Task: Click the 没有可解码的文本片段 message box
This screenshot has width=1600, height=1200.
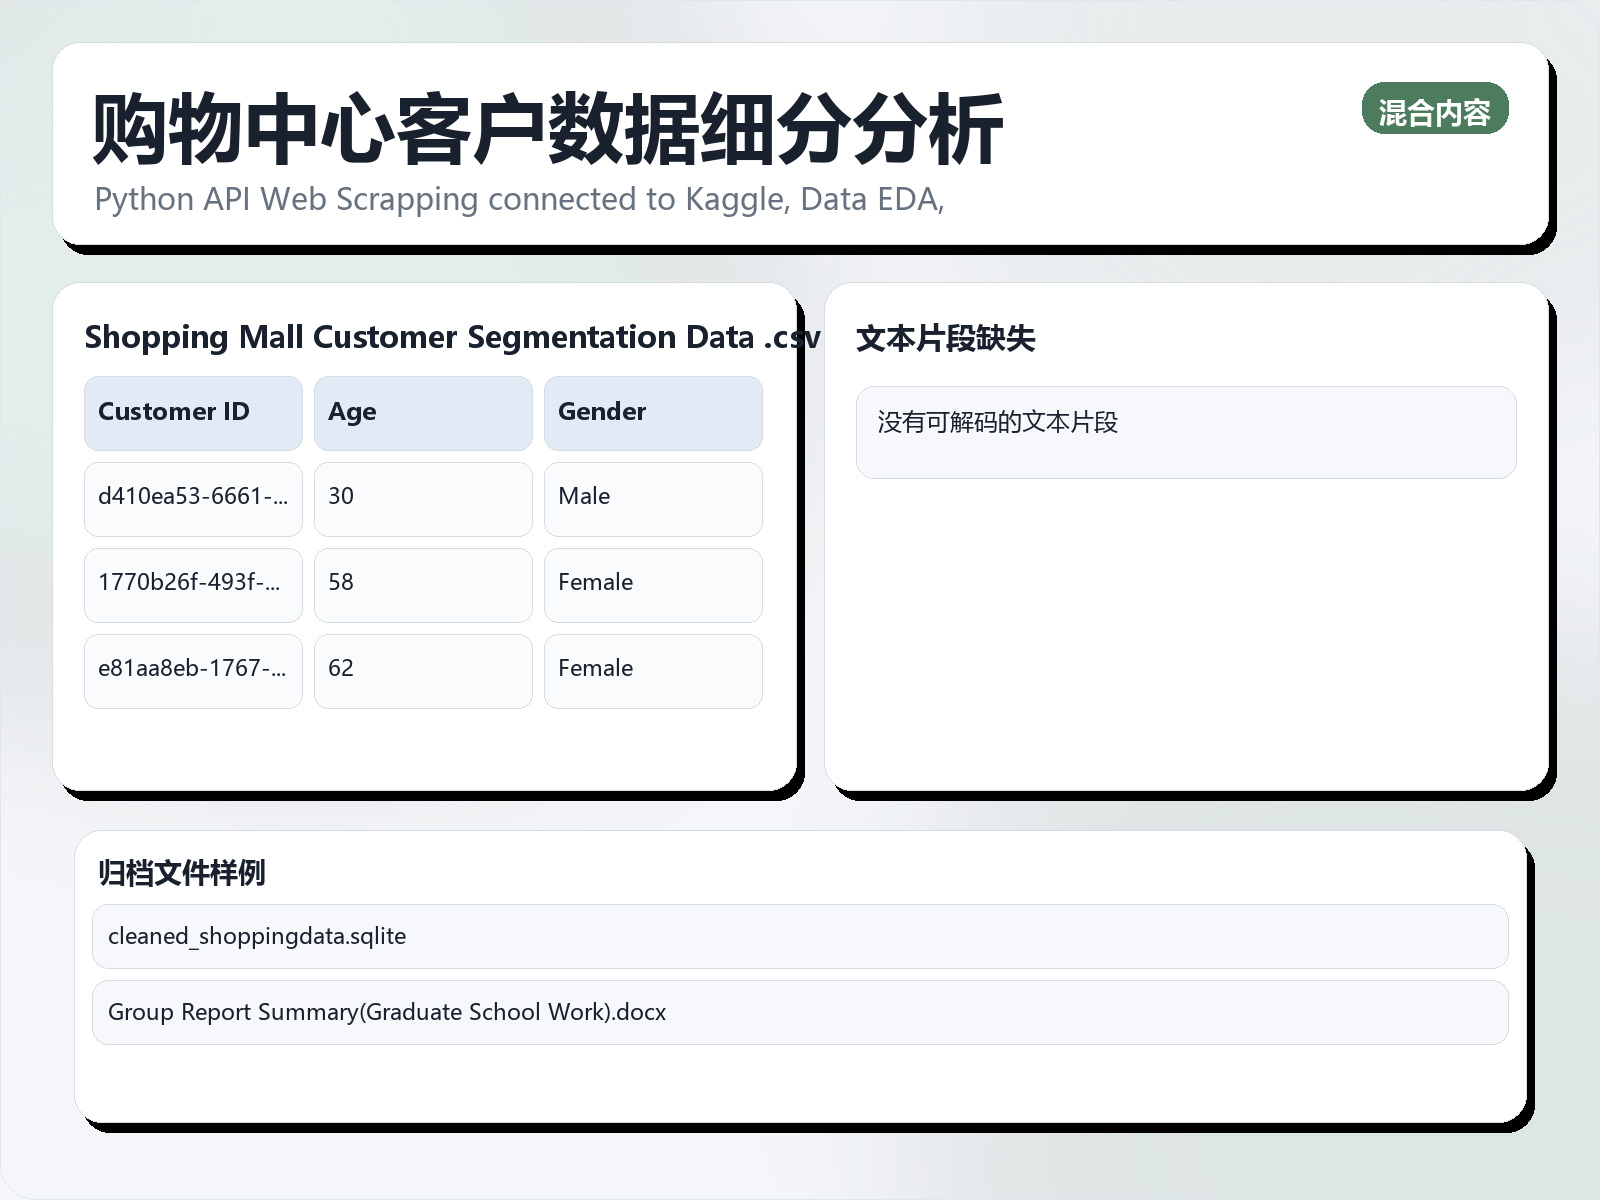Action: point(1185,432)
